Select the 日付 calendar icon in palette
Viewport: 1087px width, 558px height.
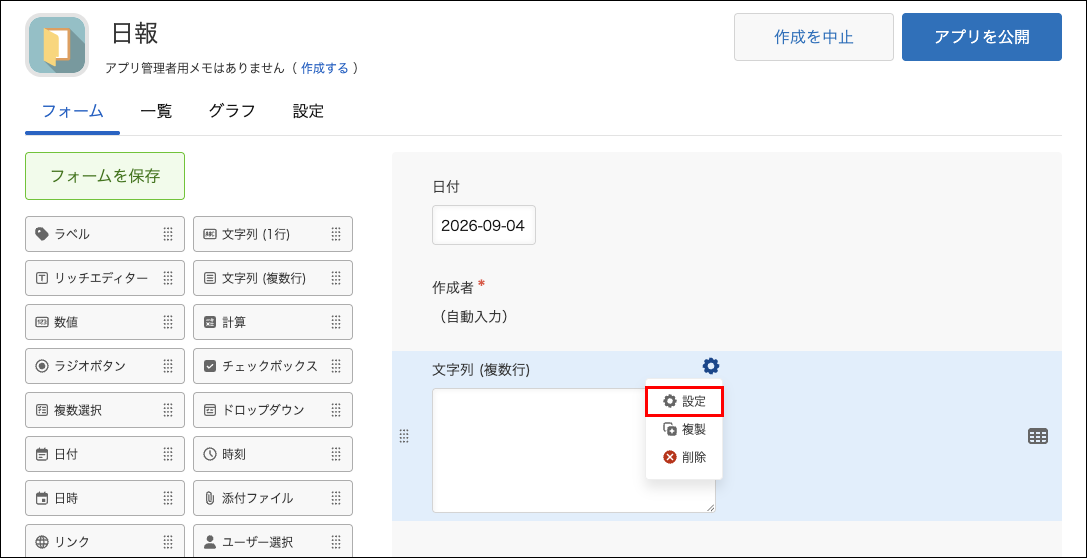click(42, 455)
